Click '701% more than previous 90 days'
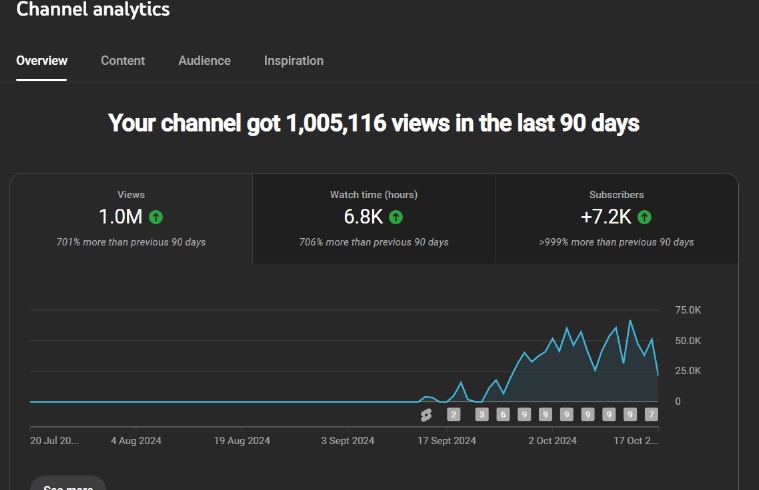 tap(131, 242)
